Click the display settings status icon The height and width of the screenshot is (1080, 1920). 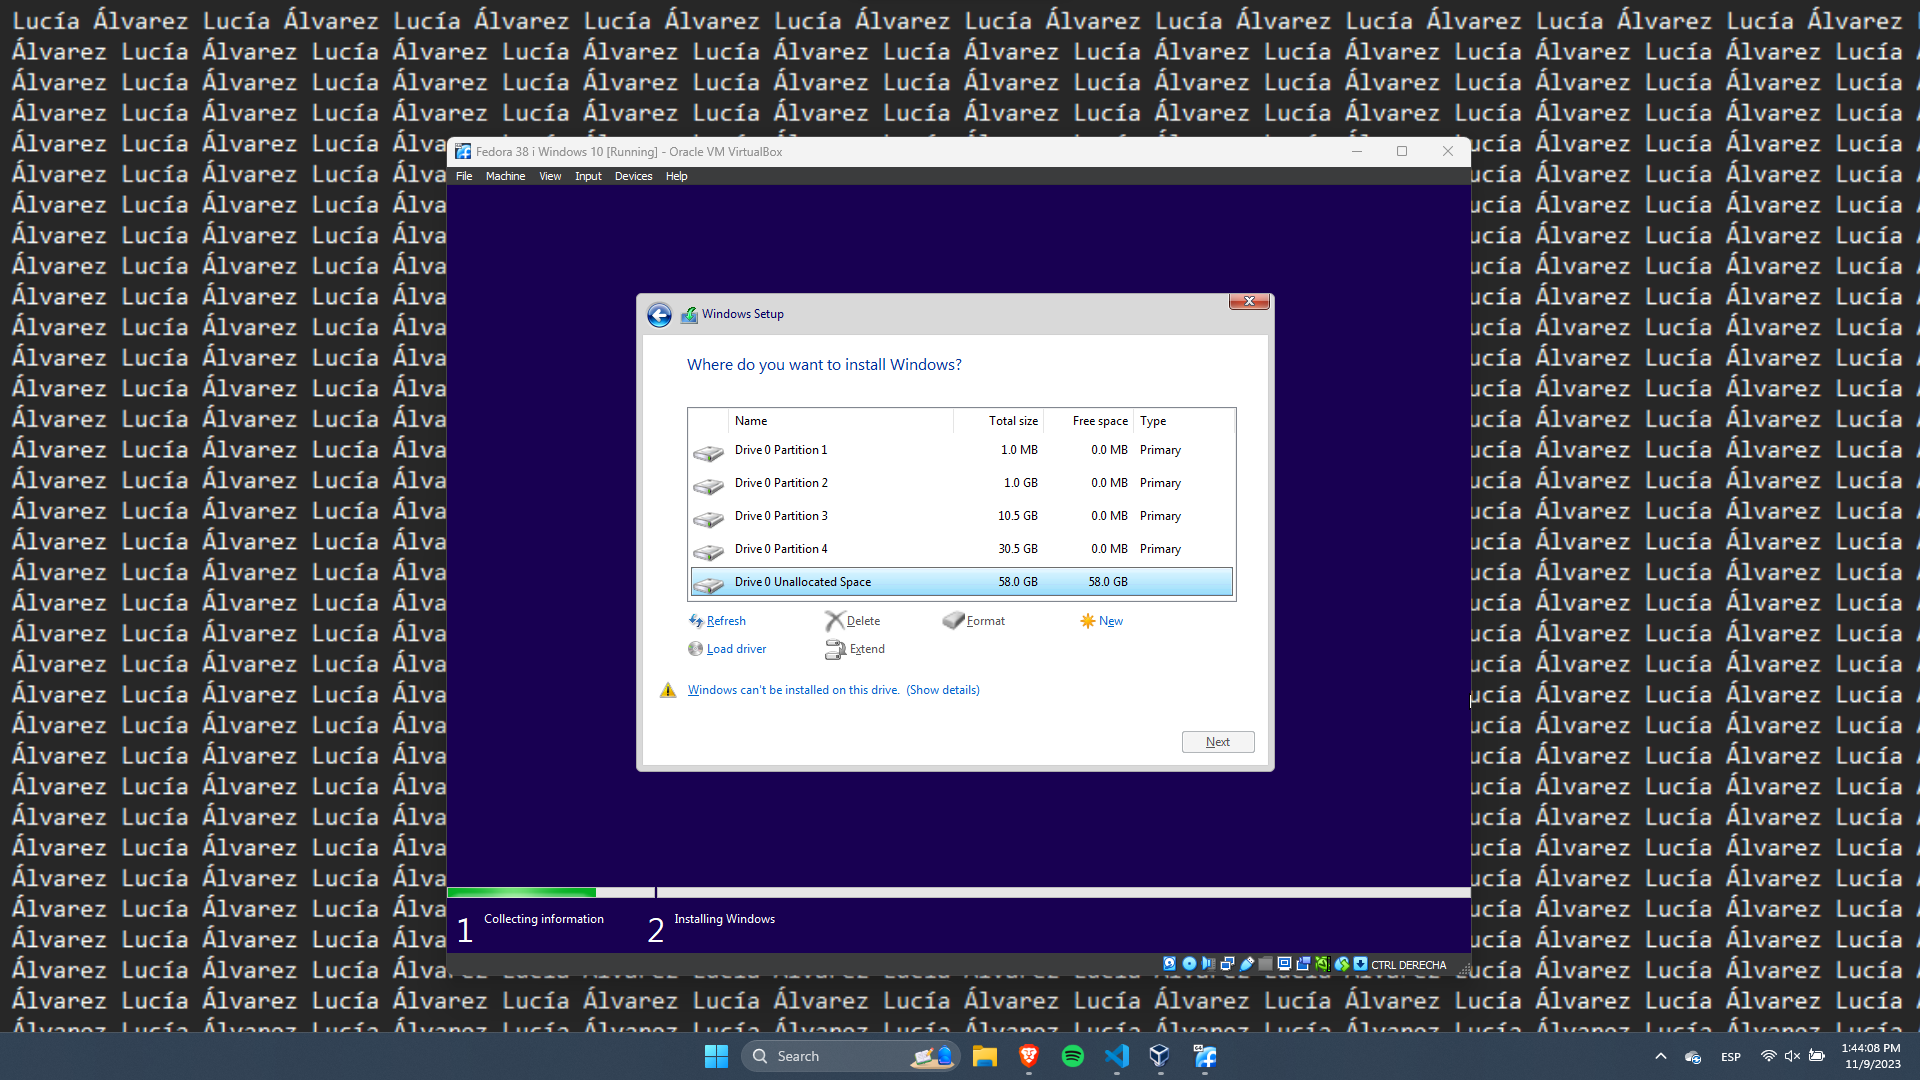pyautogui.click(x=1284, y=964)
